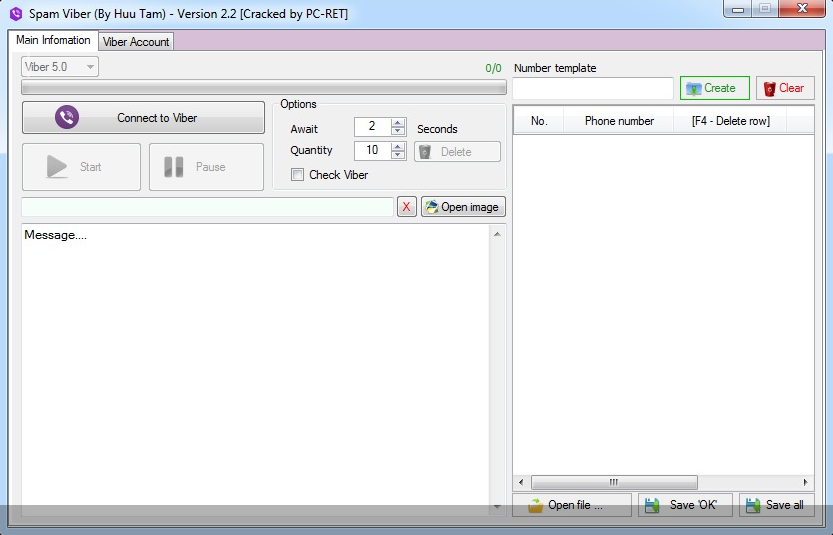Click the green folder icon on Open file
The width and height of the screenshot is (833, 535).
535,505
